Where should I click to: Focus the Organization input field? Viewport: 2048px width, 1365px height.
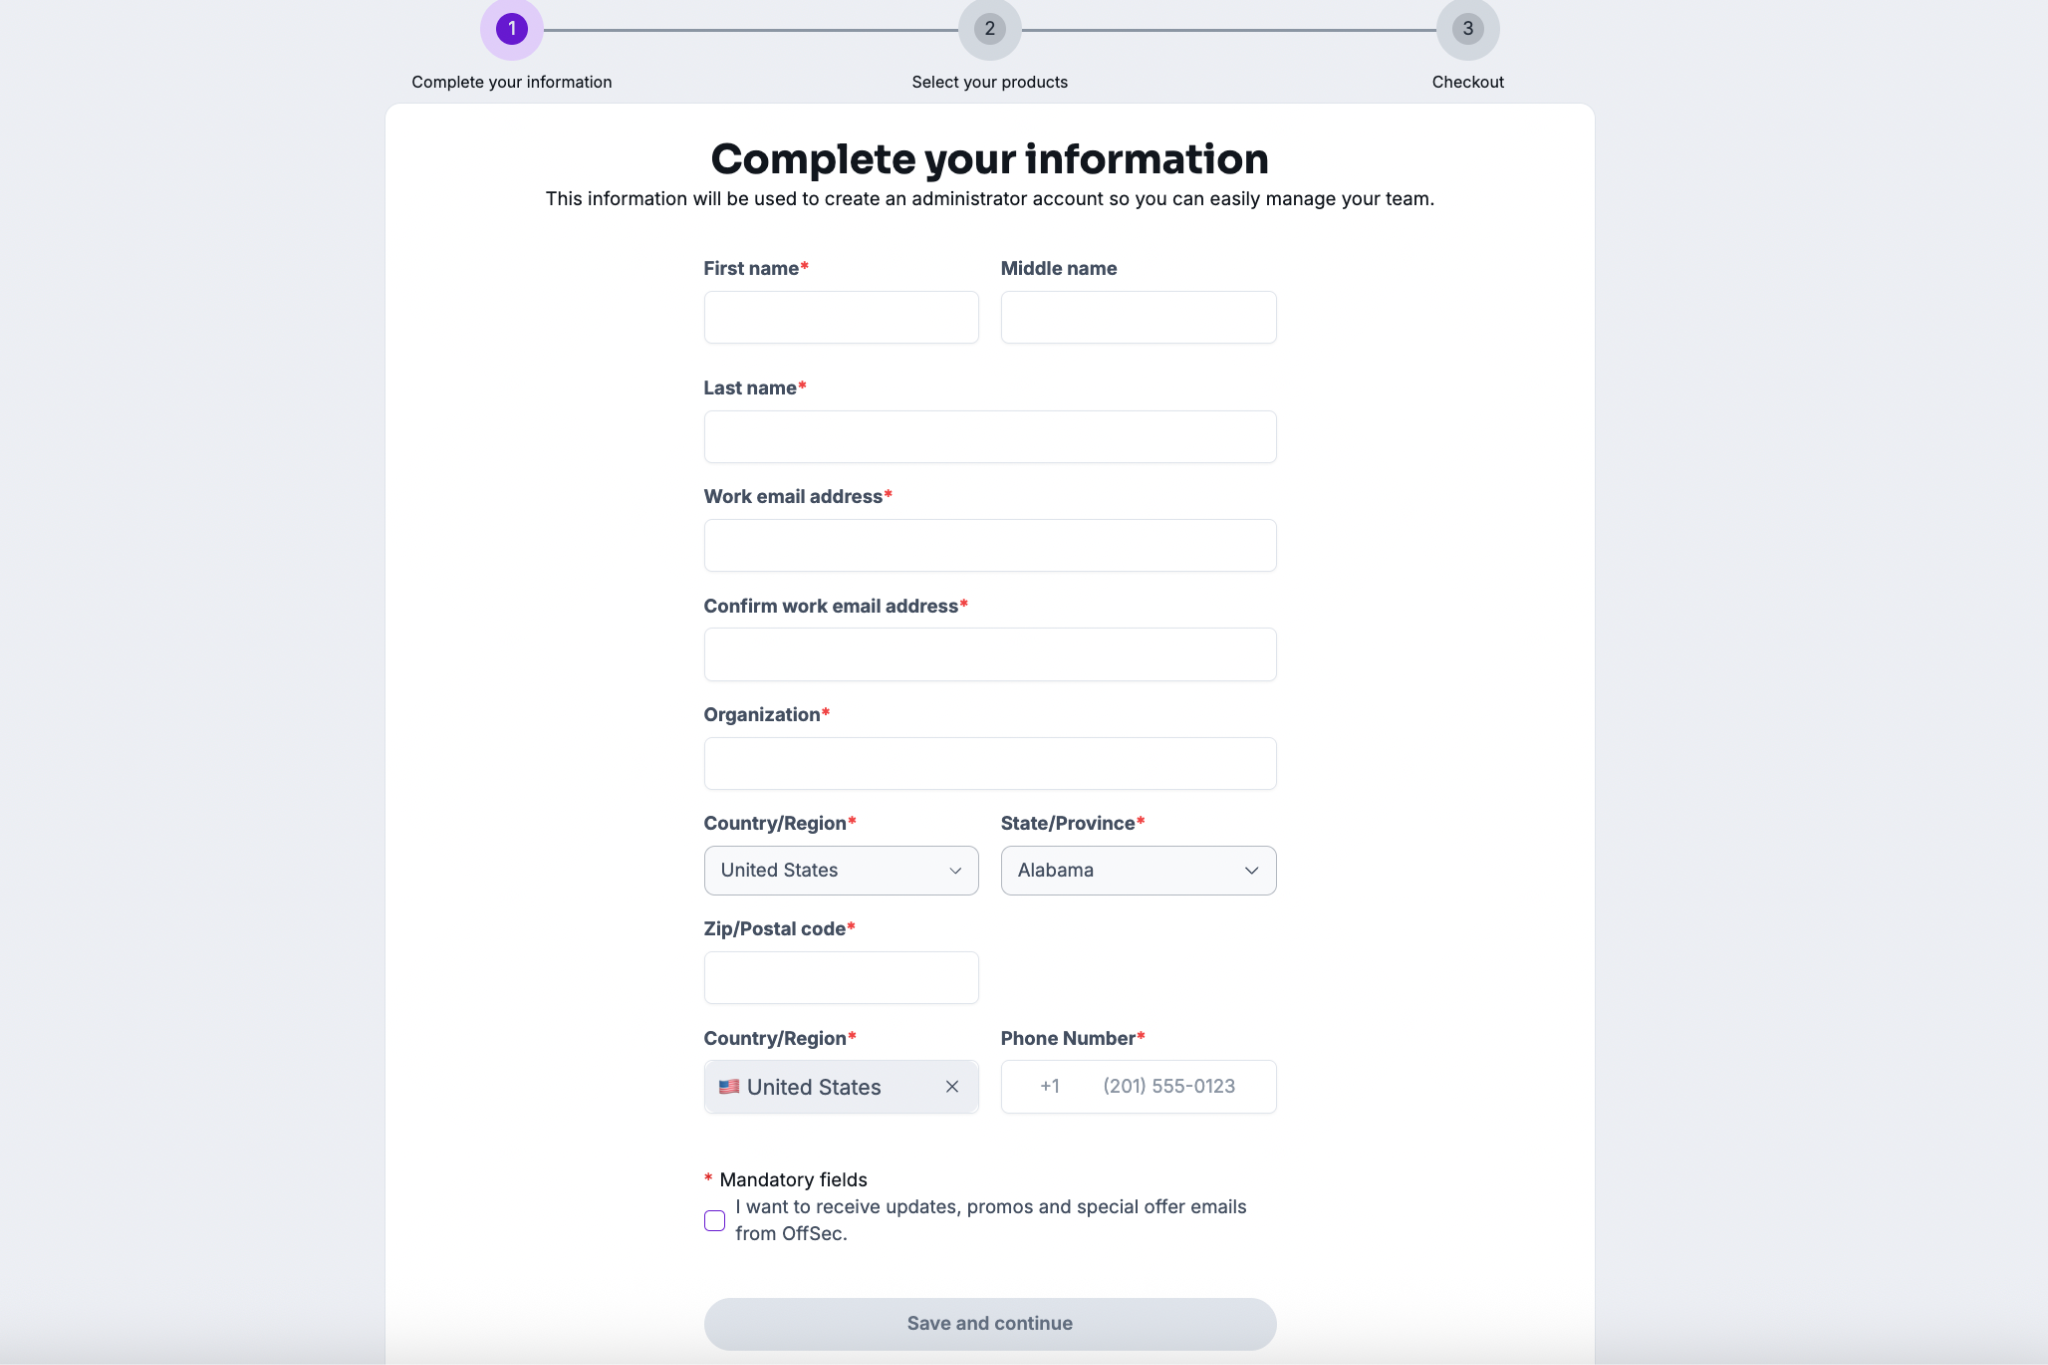click(x=990, y=763)
